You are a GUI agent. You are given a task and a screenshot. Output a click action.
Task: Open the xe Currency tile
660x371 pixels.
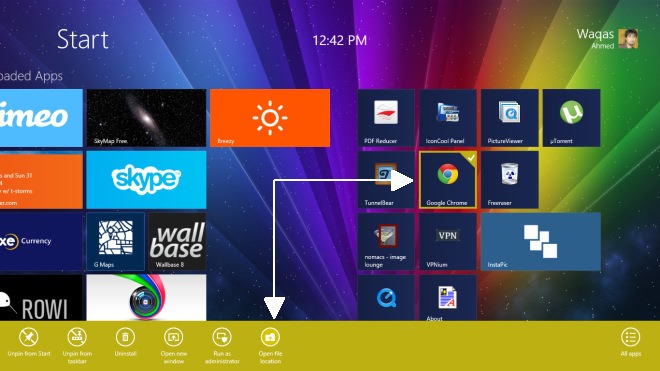[41, 242]
